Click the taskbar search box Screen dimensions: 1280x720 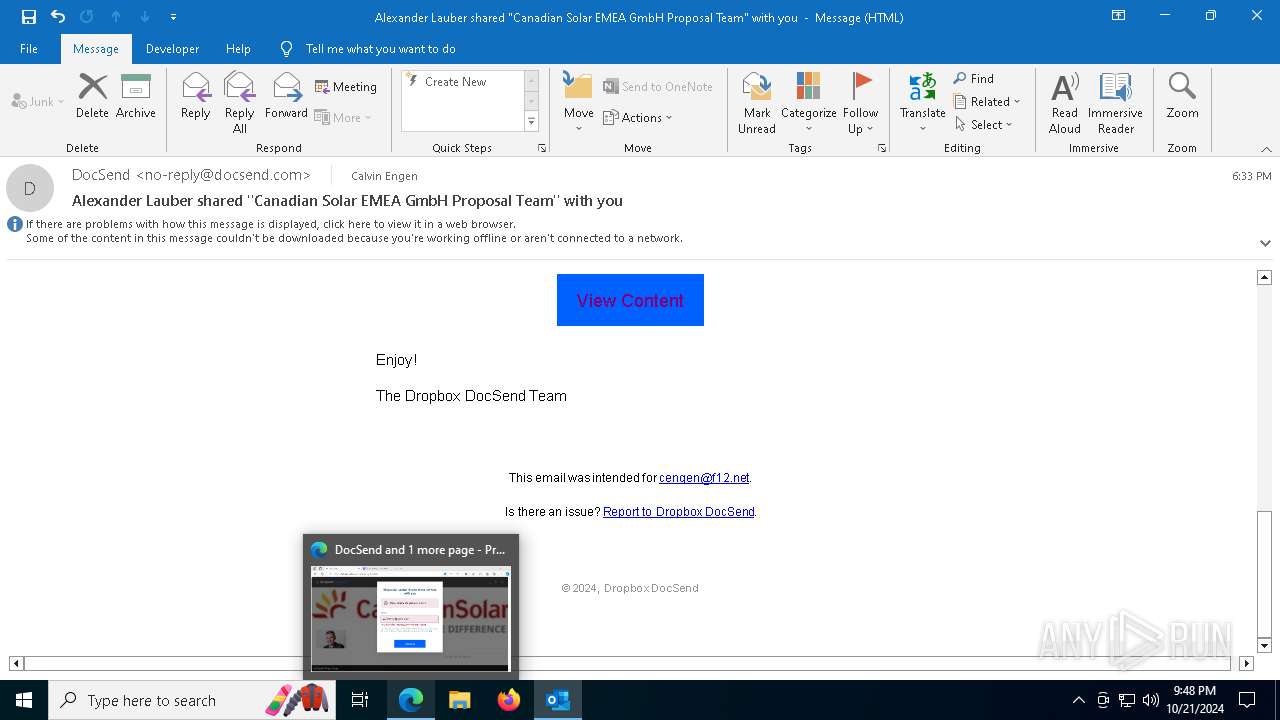click(192, 700)
